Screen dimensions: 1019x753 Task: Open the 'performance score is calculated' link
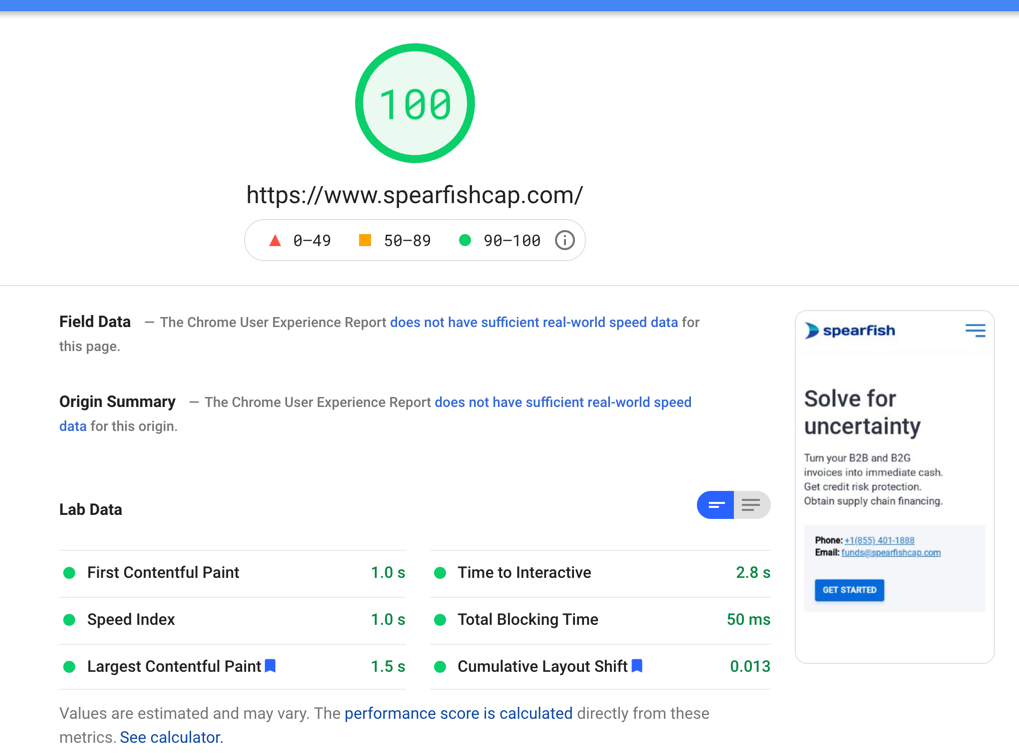tap(458, 713)
